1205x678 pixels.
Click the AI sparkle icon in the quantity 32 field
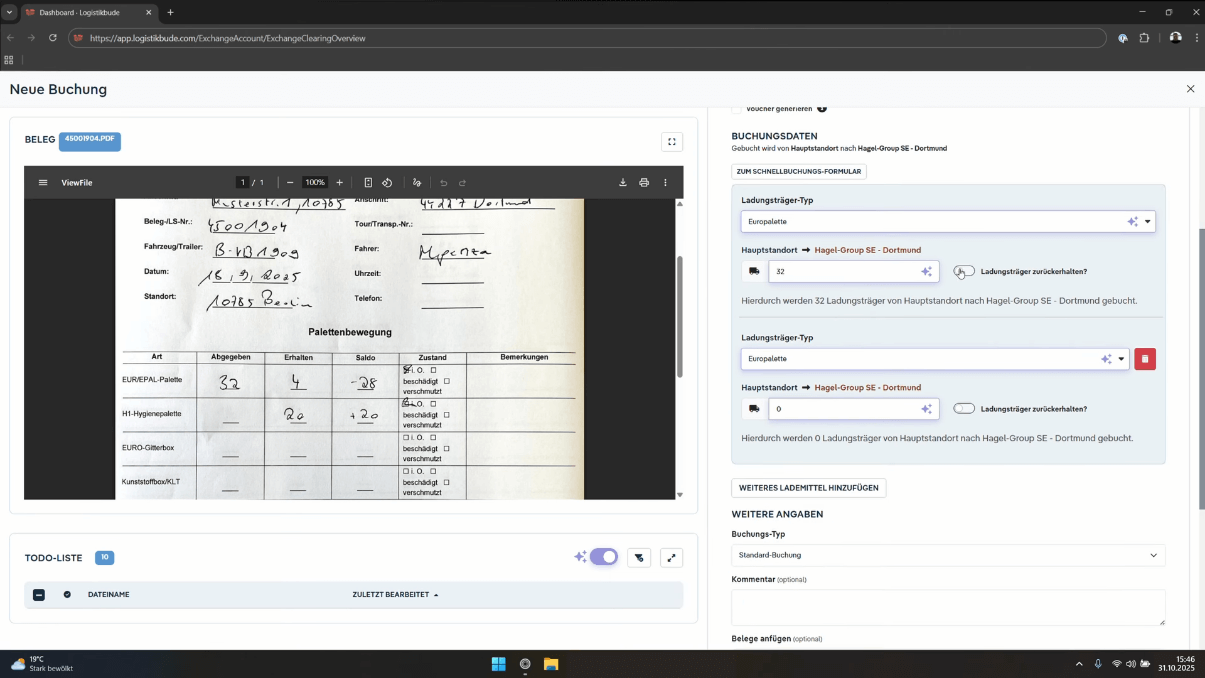coord(927,271)
